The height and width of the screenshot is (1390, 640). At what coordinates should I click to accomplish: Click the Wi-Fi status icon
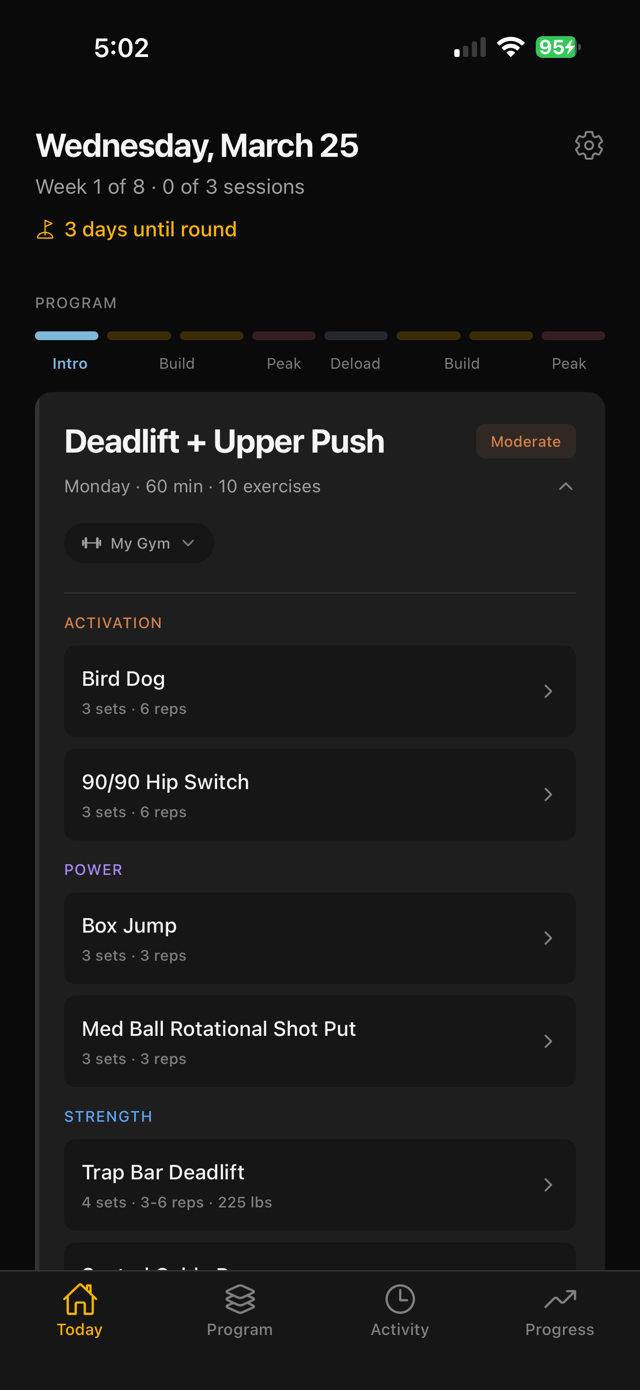coord(511,46)
